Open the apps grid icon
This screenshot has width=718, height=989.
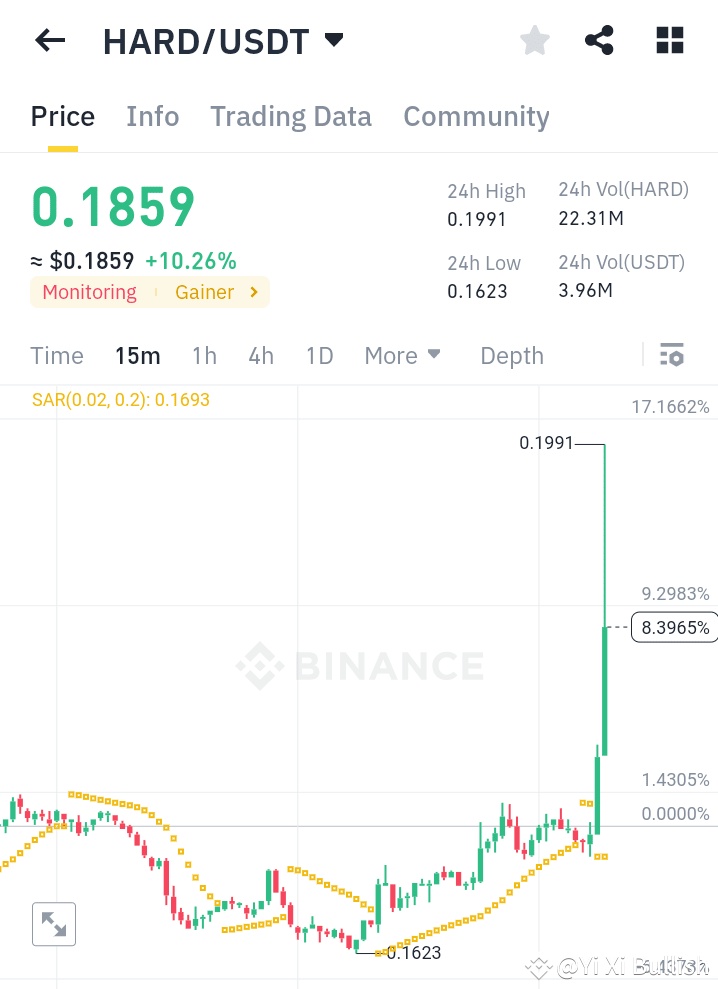668,40
